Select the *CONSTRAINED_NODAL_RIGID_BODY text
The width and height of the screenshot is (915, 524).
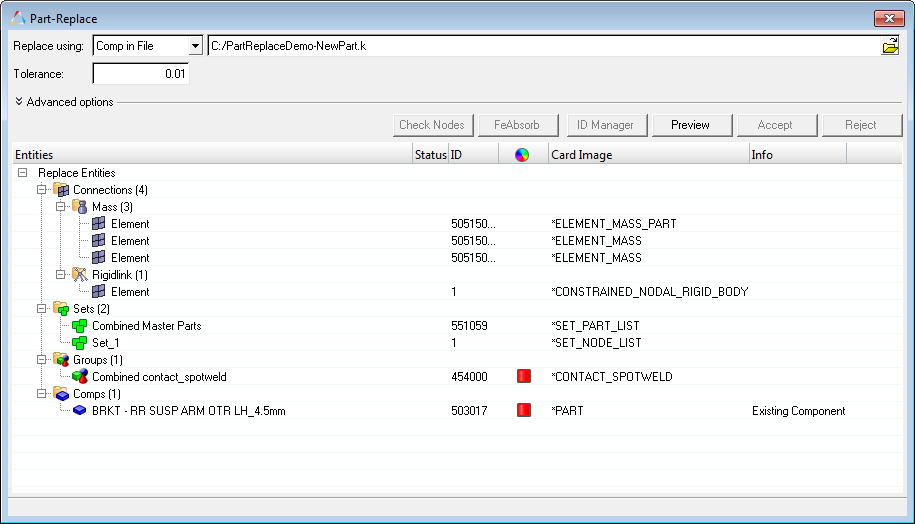(649, 291)
